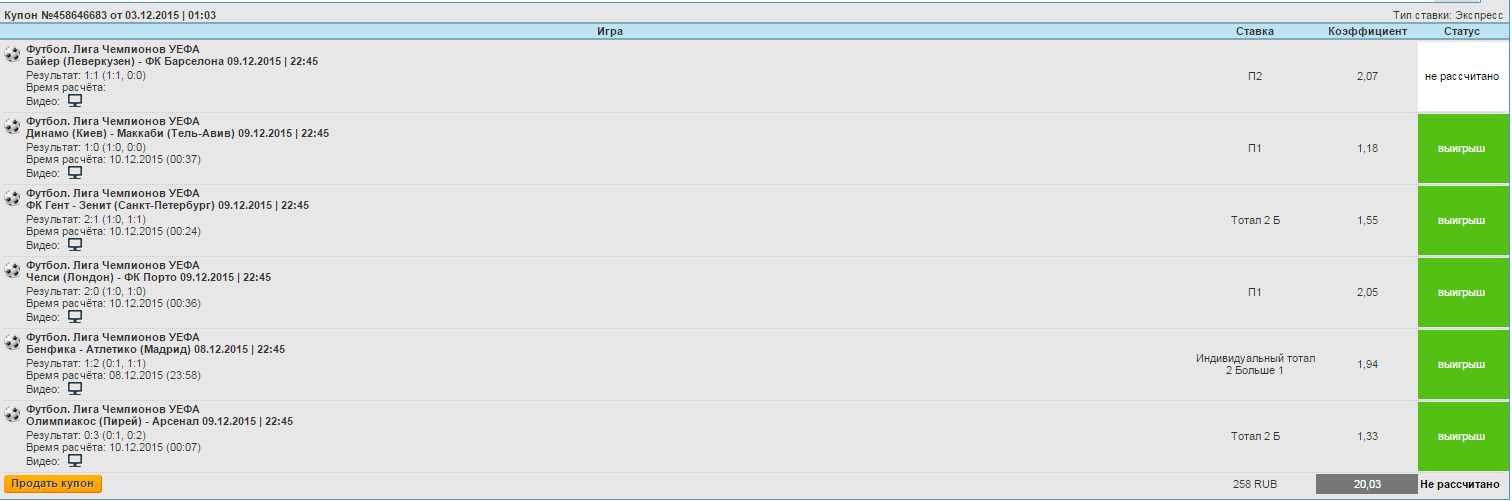Click coefficient 1,55 for Гент - Зенит
This screenshot has height=501, width=1512.
1367,220
